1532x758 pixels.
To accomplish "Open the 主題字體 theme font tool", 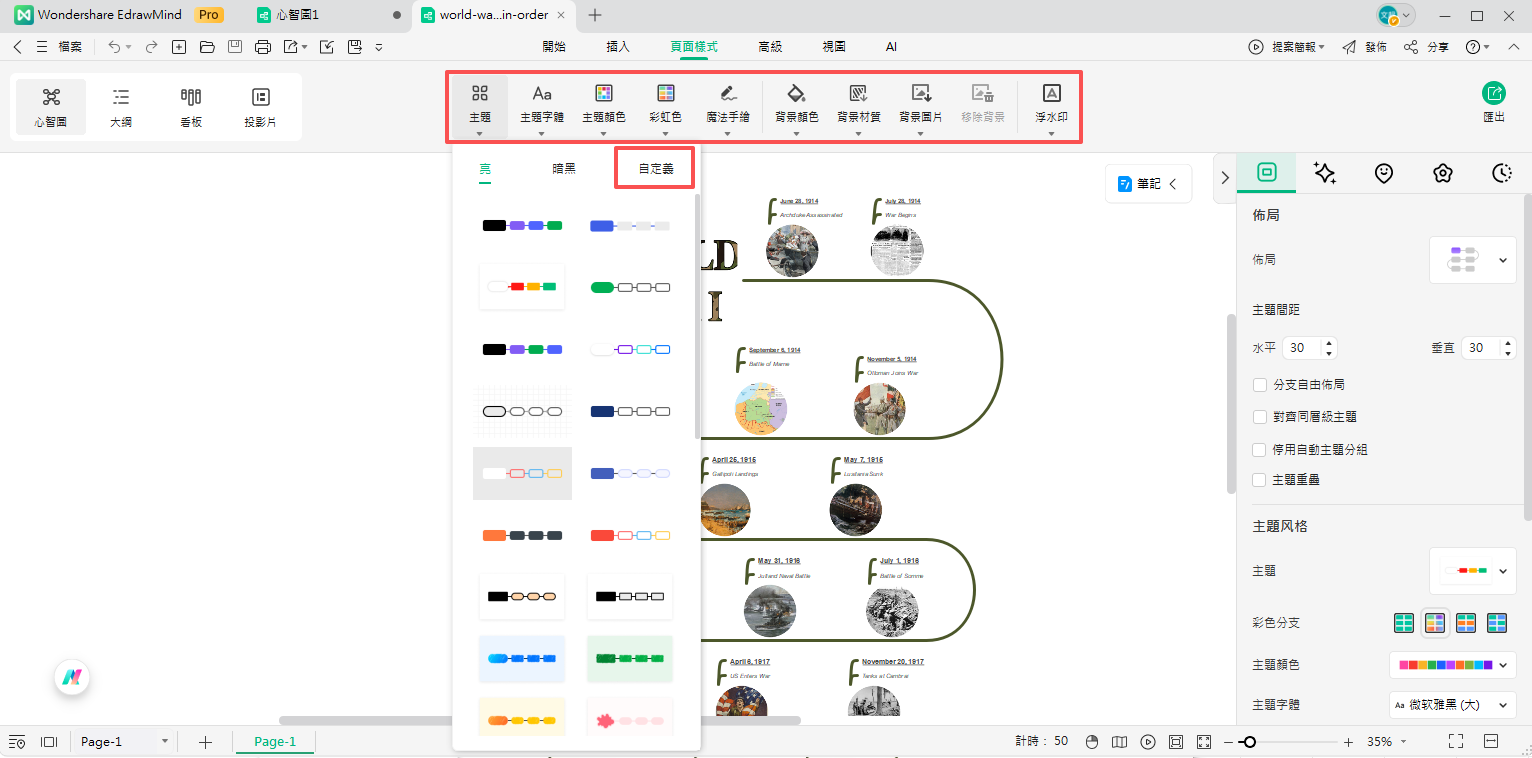I will [541, 105].
